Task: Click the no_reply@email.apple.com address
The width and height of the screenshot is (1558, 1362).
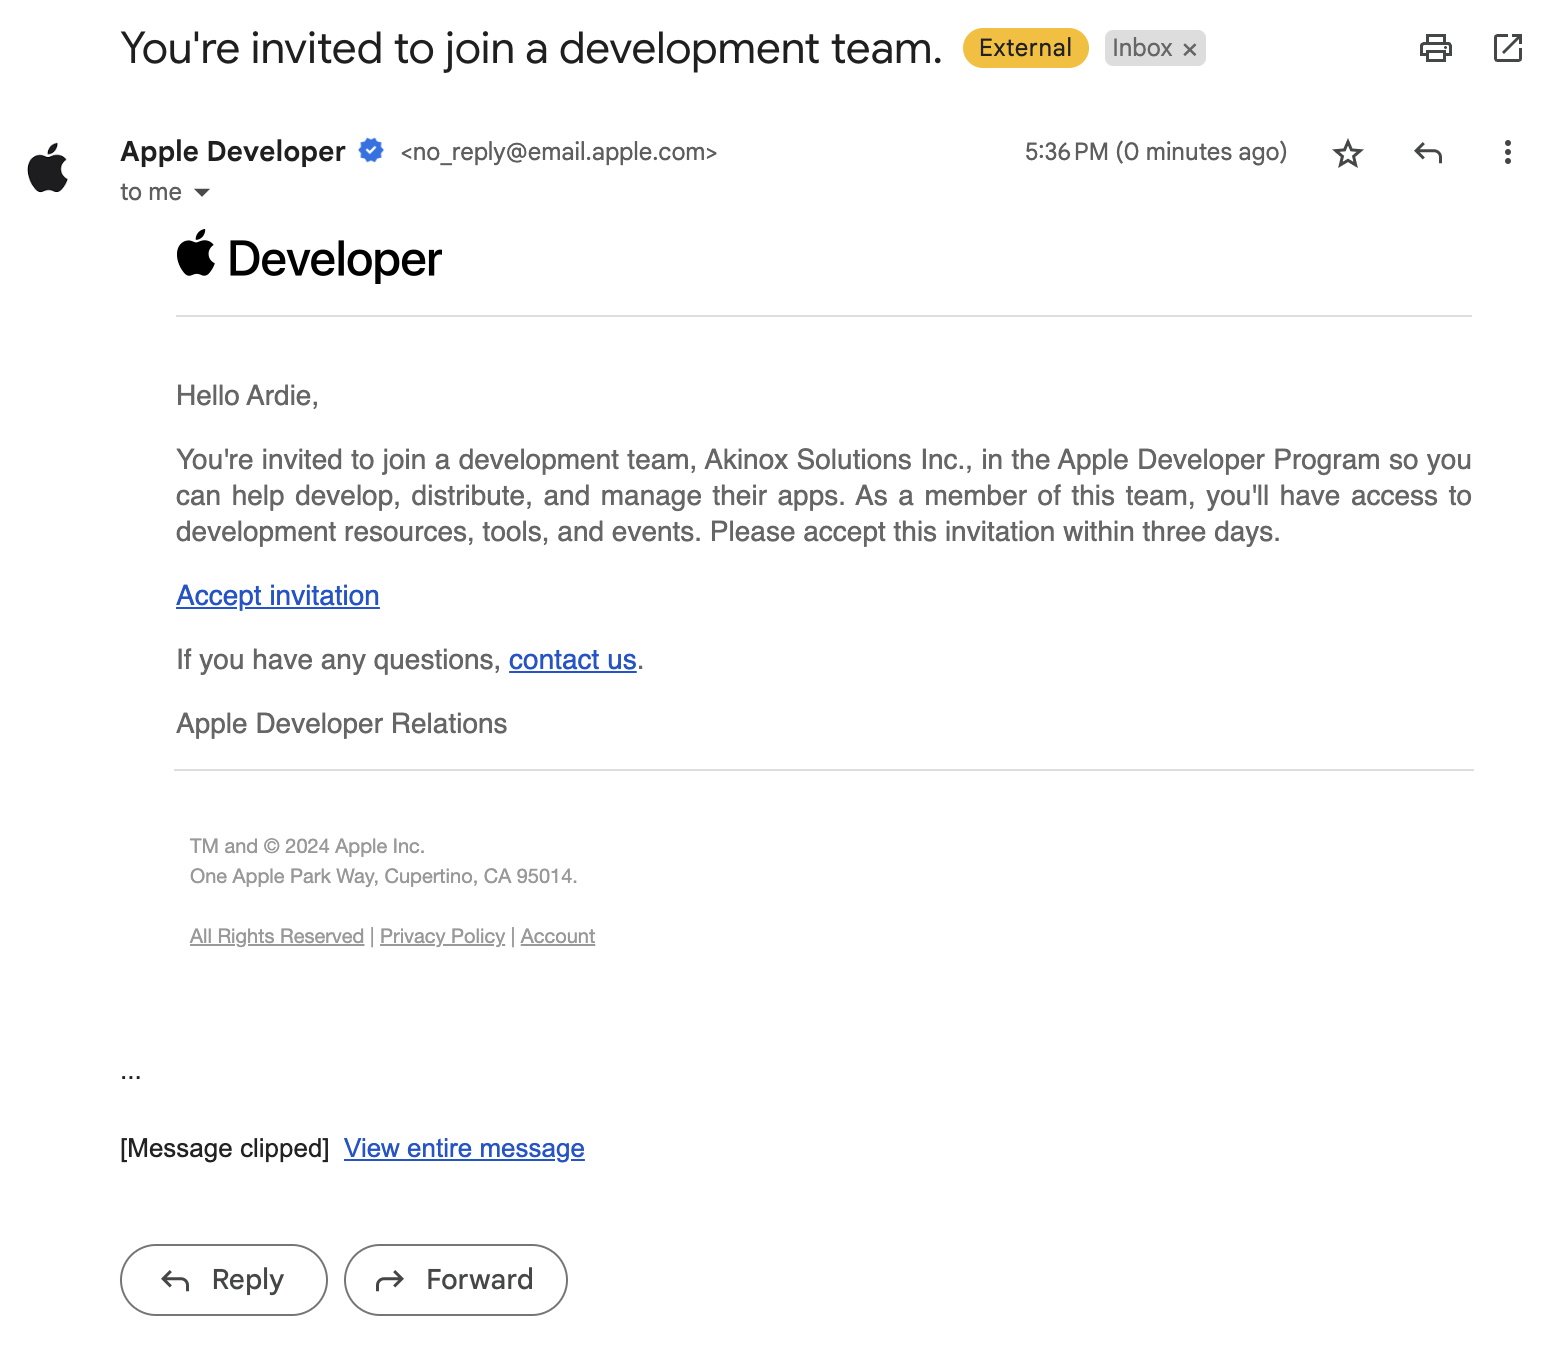Action: (559, 152)
